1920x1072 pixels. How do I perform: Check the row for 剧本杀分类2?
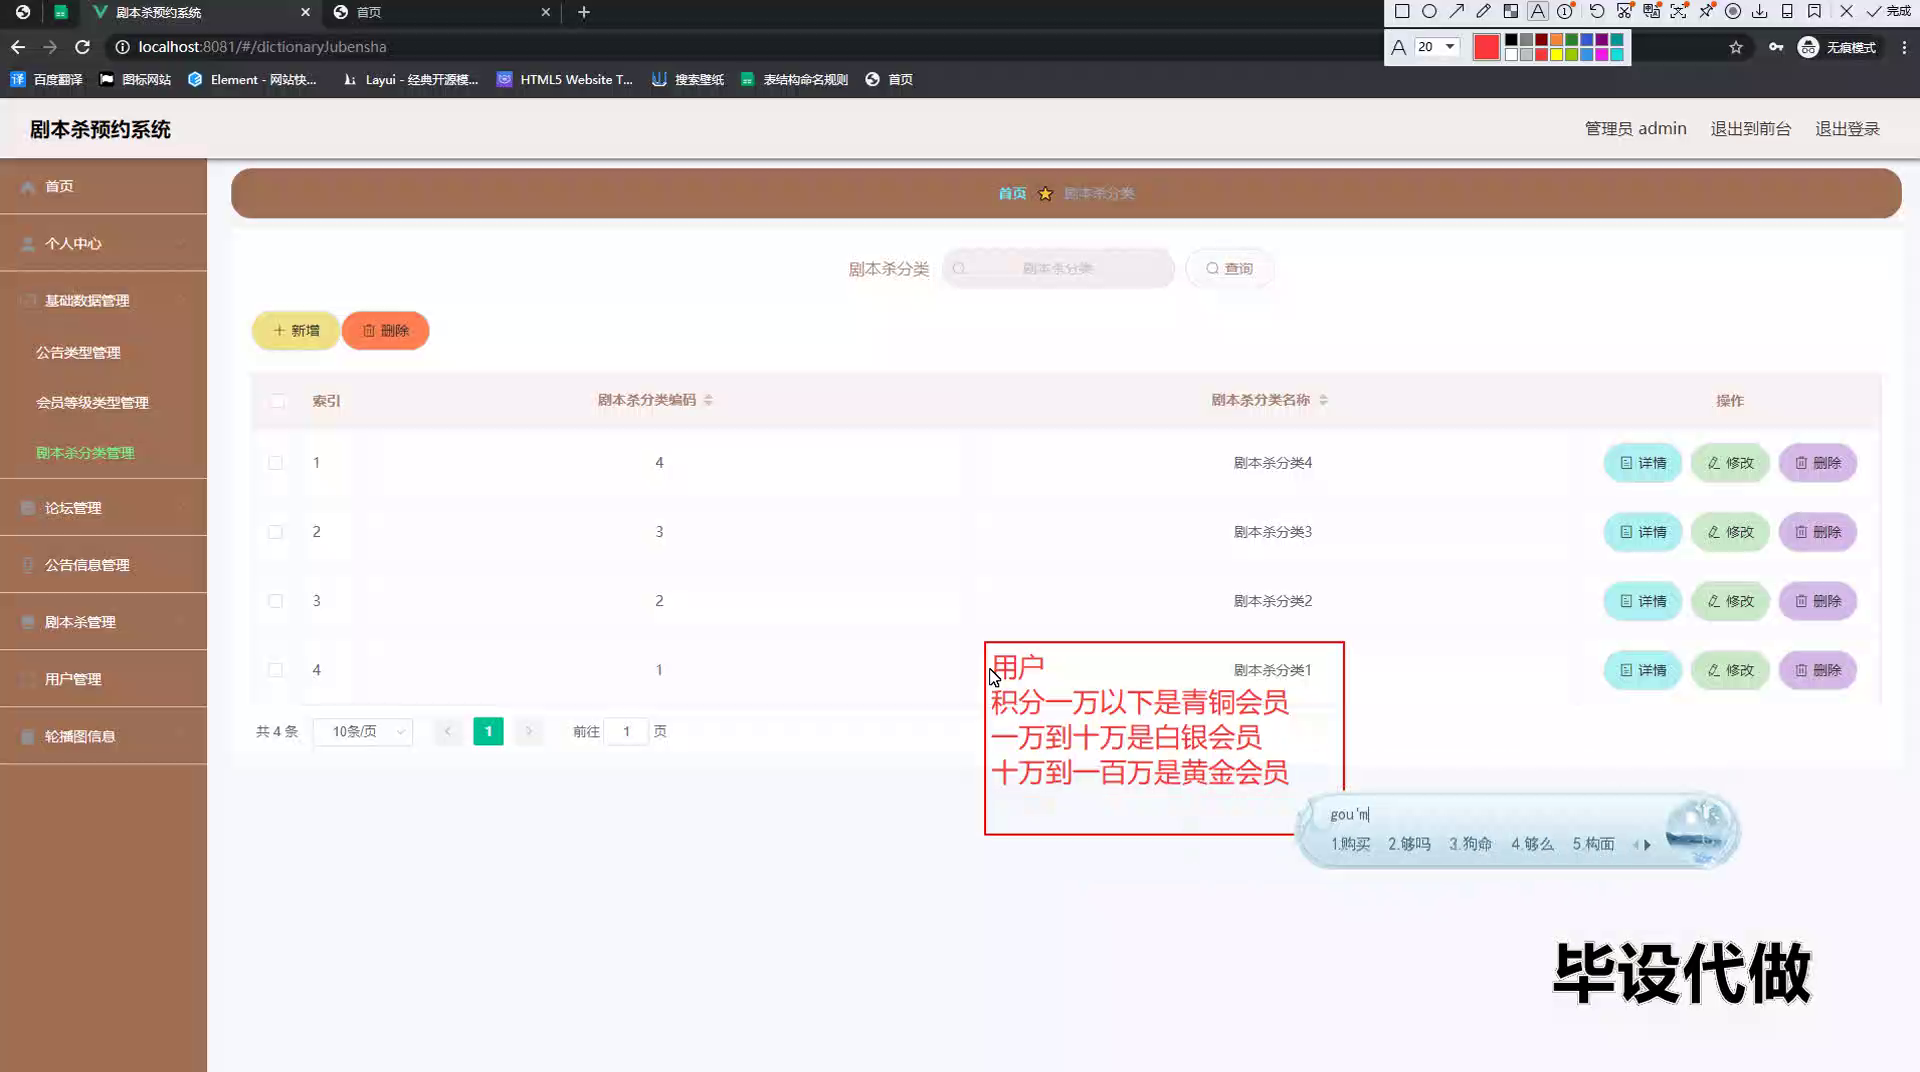(275, 601)
